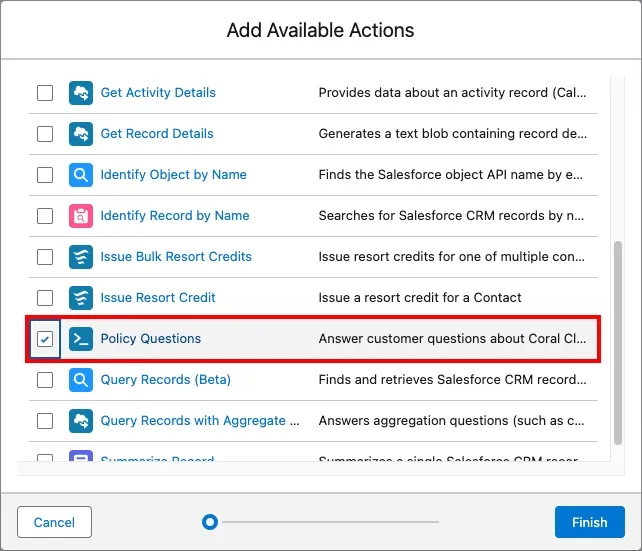
Task: Click the Identify Object by Name icon
Action: point(81,175)
